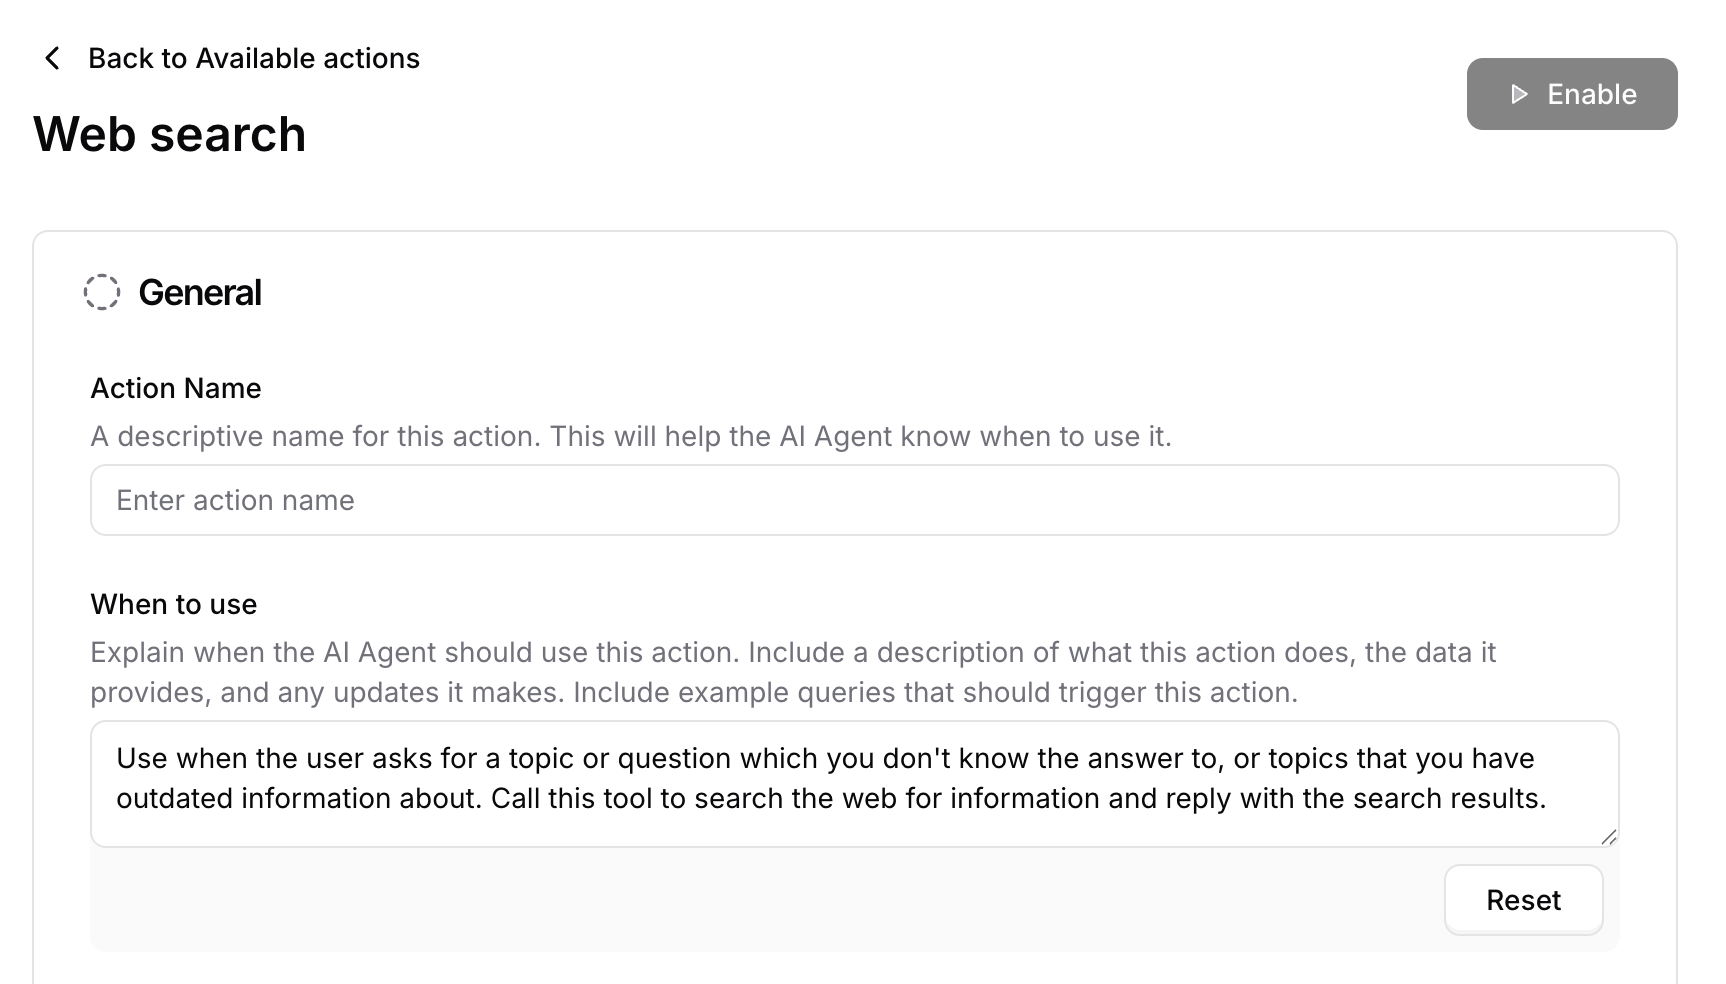Grab the text area resize handle
The image size is (1726, 984).
[x=1608, y=837]
